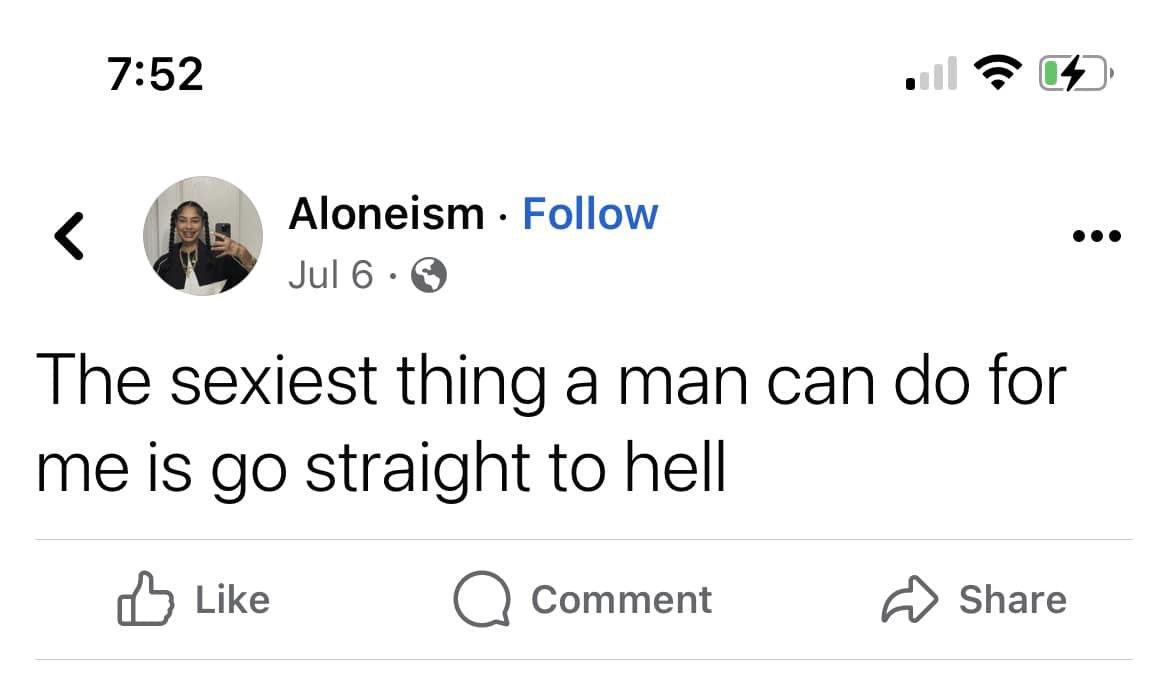Tap the first line of the post text
Image resolution: width=1169 pixels, height=674 pixels.
pos(551,382)
